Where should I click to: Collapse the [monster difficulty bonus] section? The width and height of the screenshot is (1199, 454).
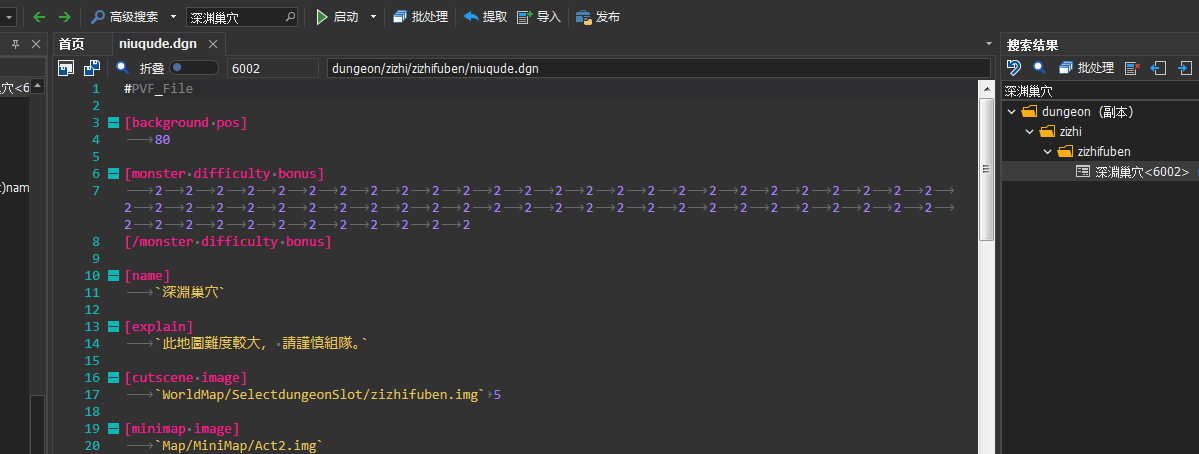tap(113, 174)
